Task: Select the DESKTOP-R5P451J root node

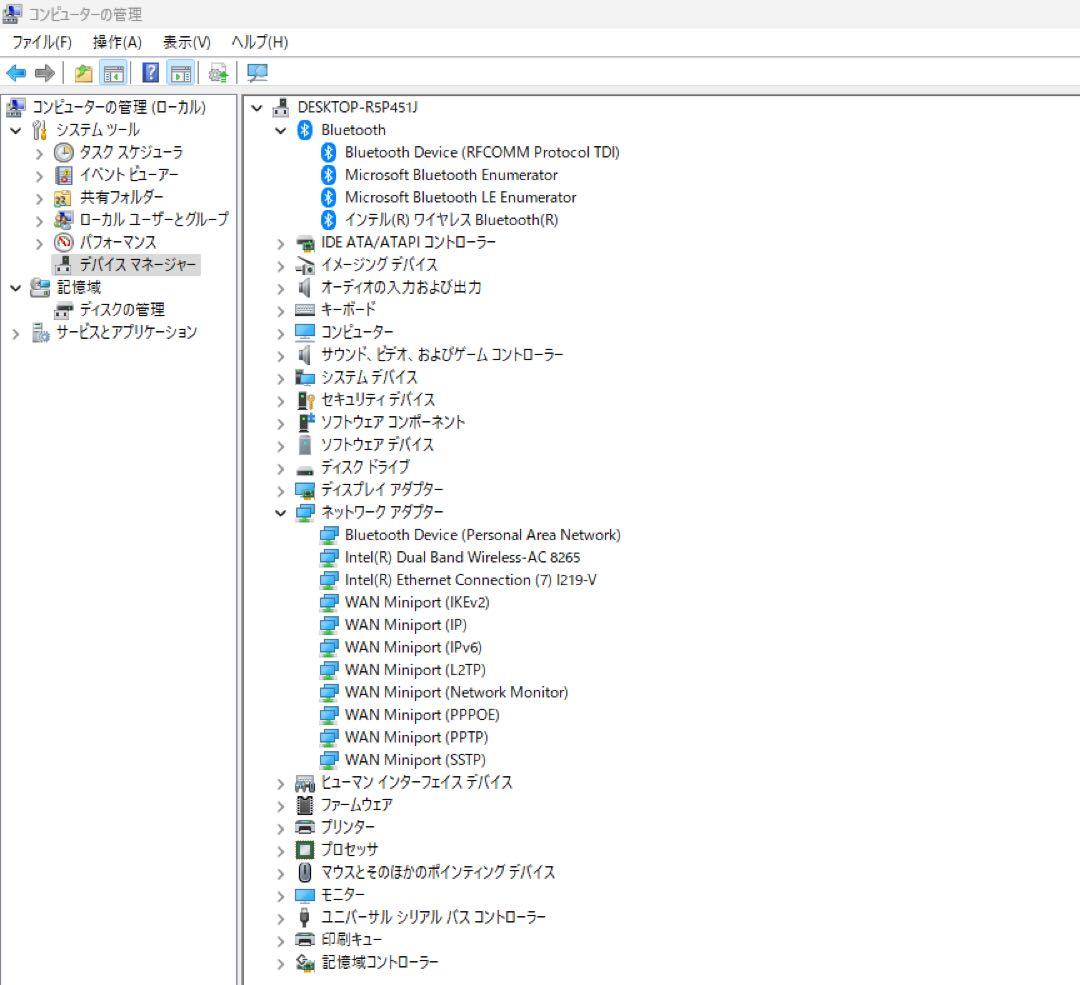Action: point(355,107)
